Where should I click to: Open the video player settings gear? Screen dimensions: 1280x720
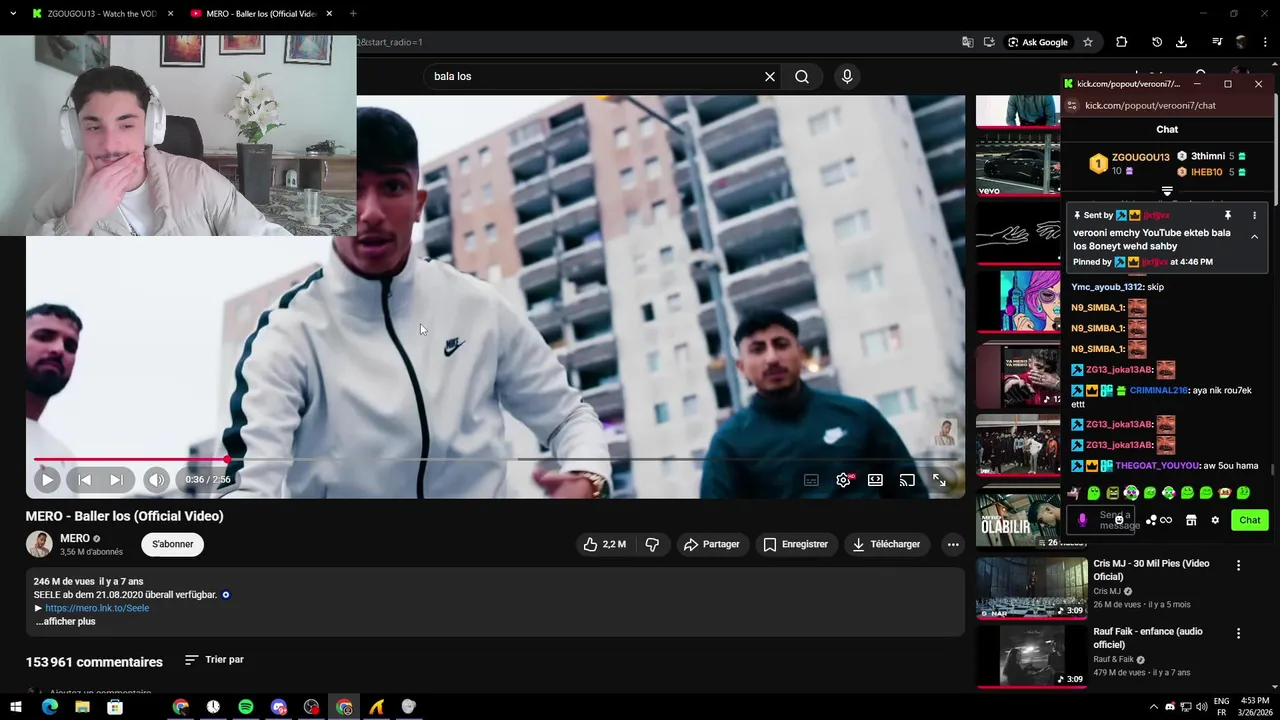tap(843, 480)
